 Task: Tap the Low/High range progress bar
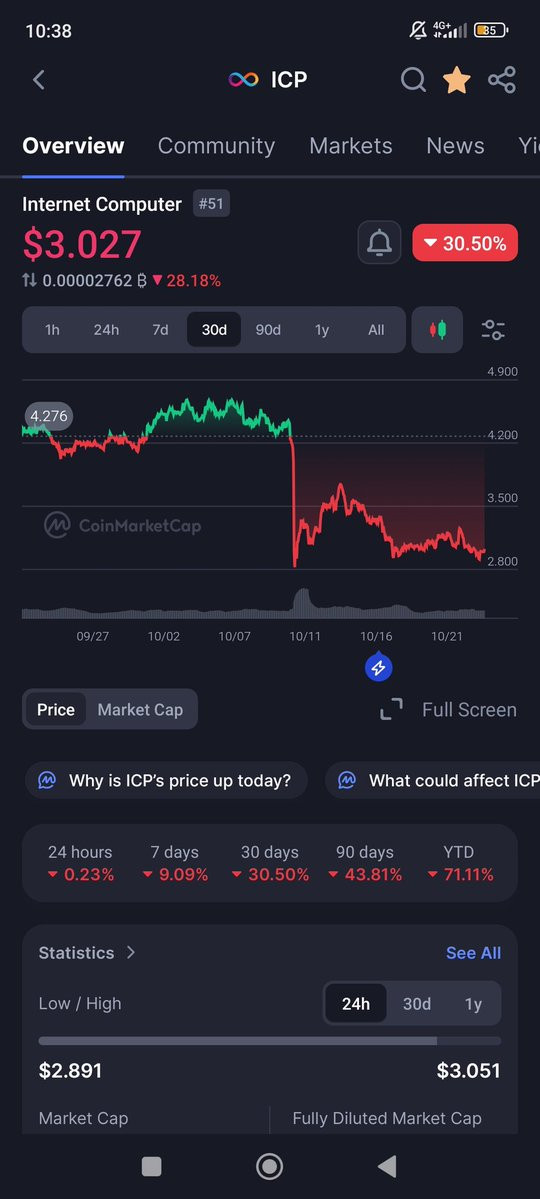pos(270,1041)
